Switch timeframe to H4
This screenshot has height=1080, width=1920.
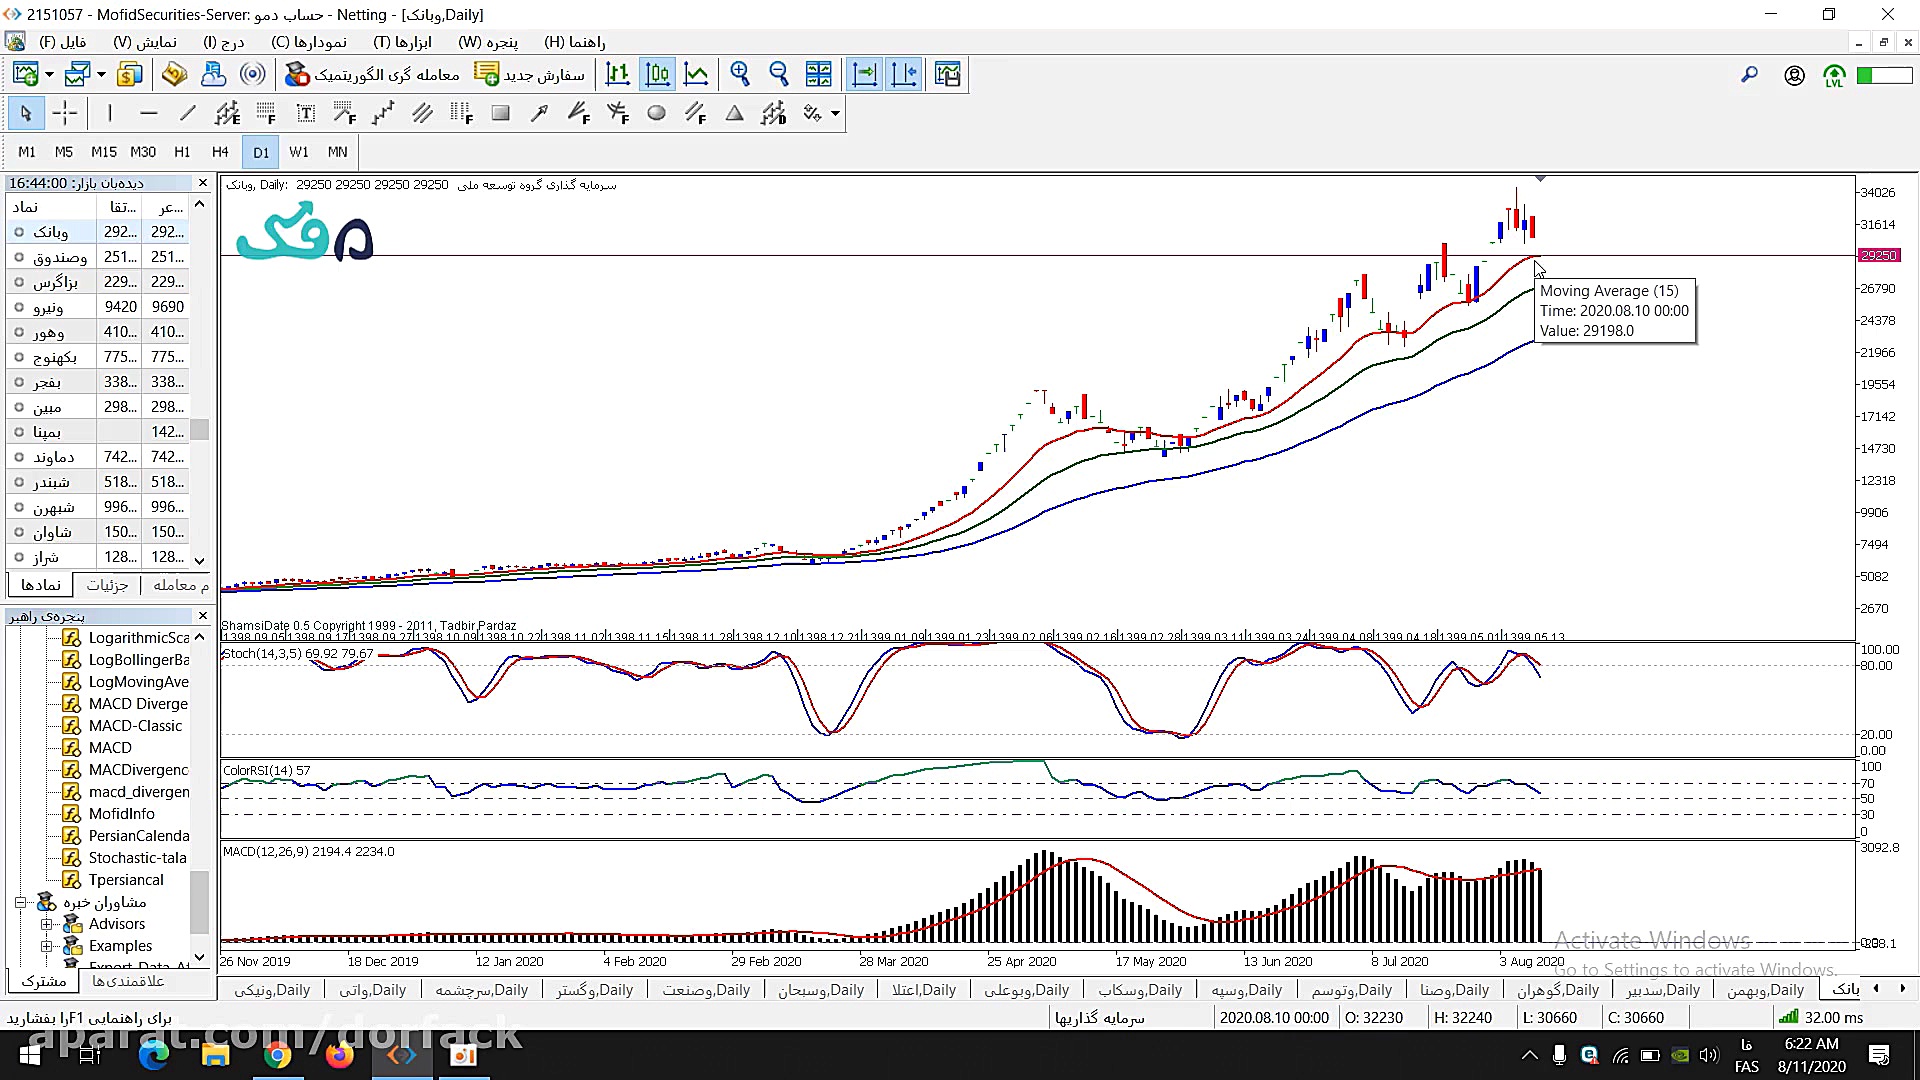[220, 152]
